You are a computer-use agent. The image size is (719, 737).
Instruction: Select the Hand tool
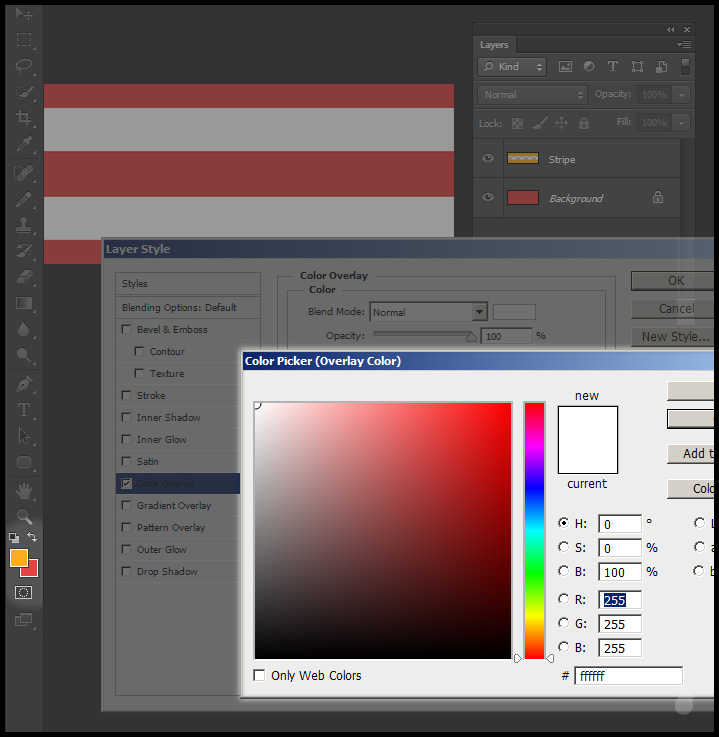click(x=24, y=490)
